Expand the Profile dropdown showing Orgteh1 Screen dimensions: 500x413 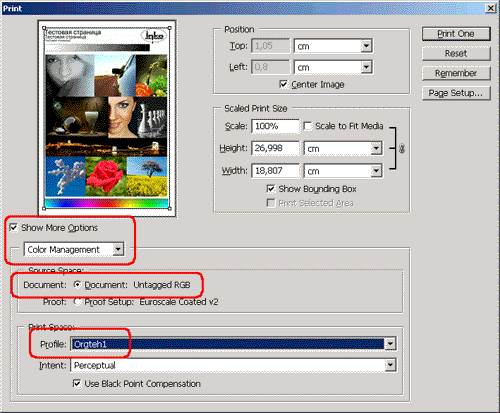[x=233, y=344]
